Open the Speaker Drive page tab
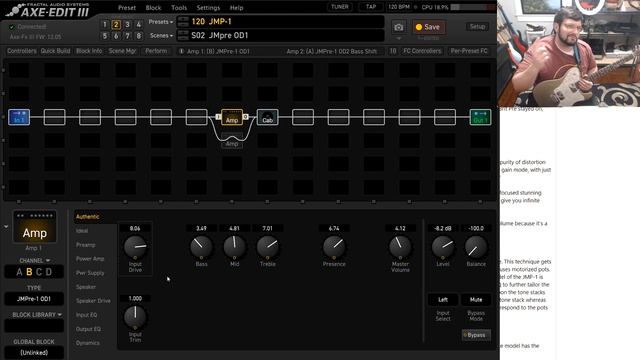The height and width of the screenshot is (360, 640). point(93,301)
